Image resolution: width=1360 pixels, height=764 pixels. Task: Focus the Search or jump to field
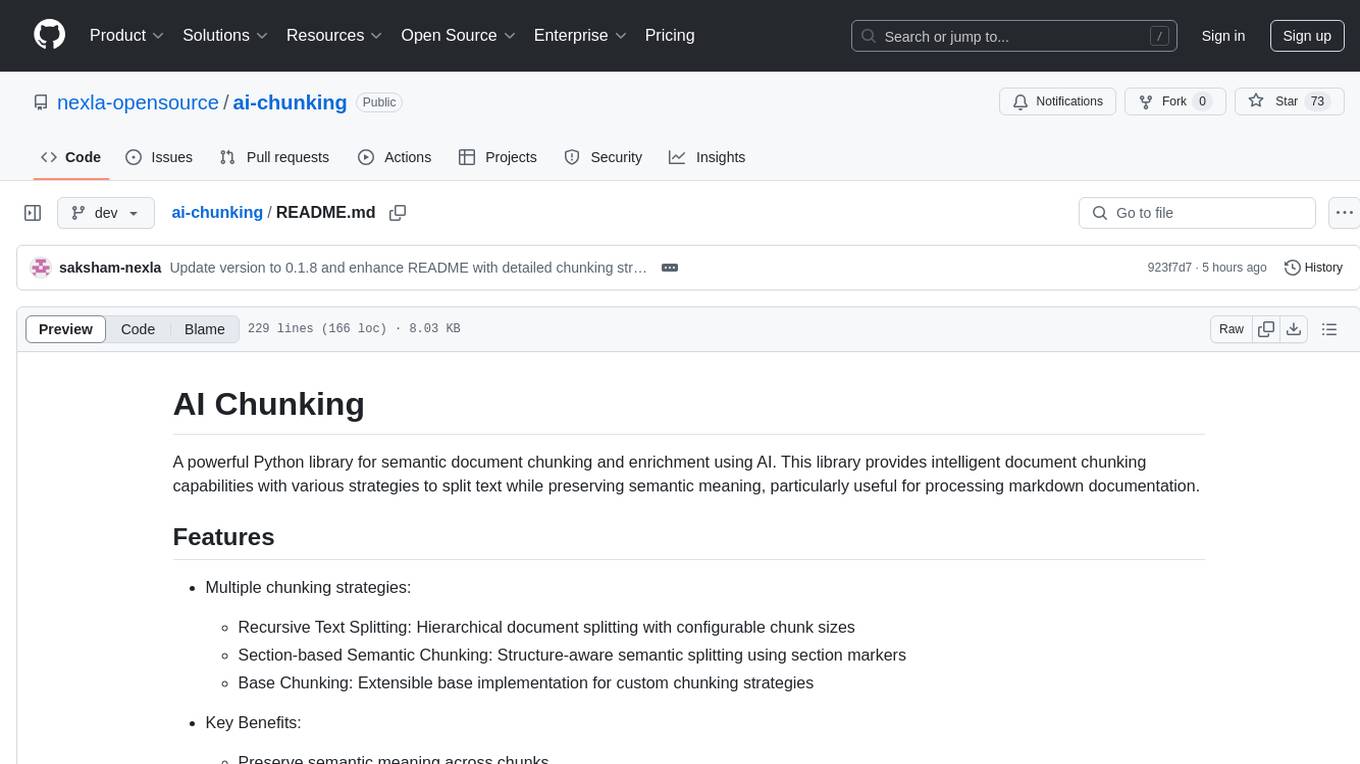(1012, 36)
